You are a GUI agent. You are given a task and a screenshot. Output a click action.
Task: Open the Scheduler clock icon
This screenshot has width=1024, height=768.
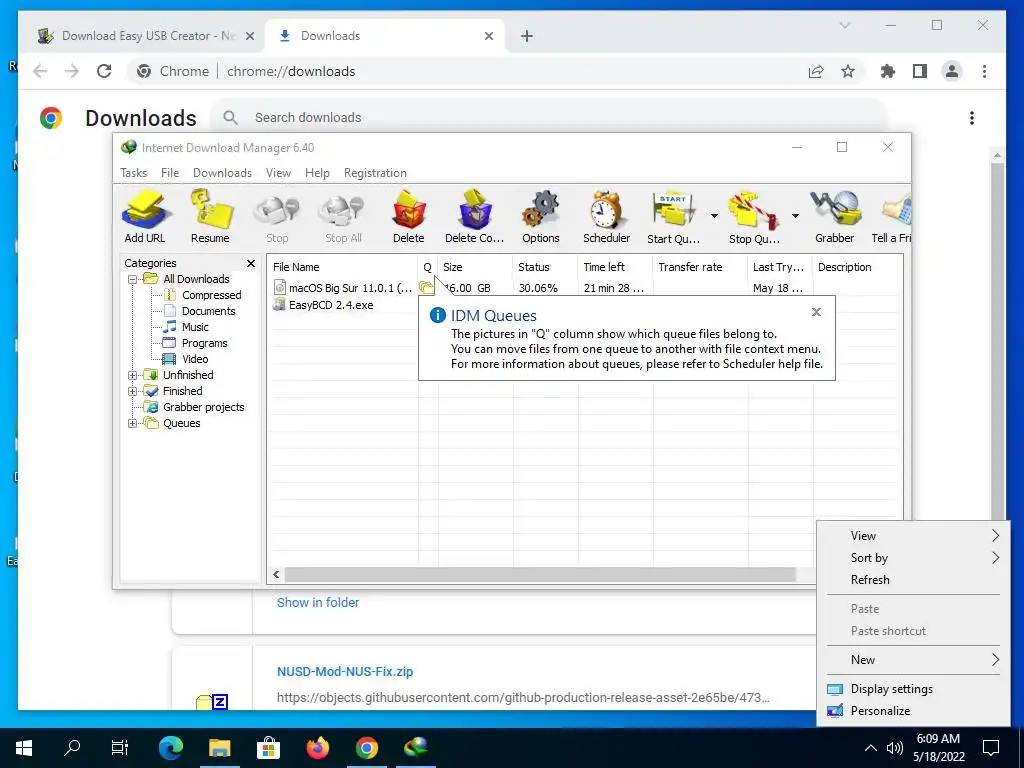coord(607,216)
